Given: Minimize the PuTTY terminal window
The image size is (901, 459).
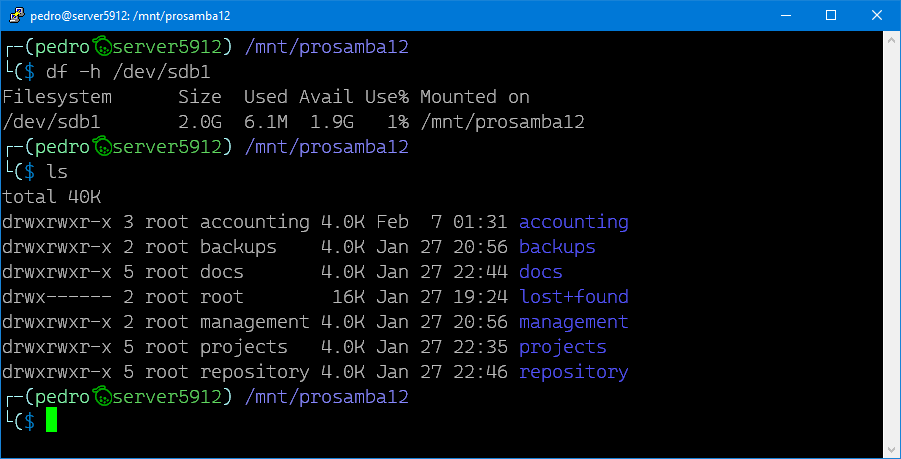Looking at the screenshot, I should click(785, 15).
